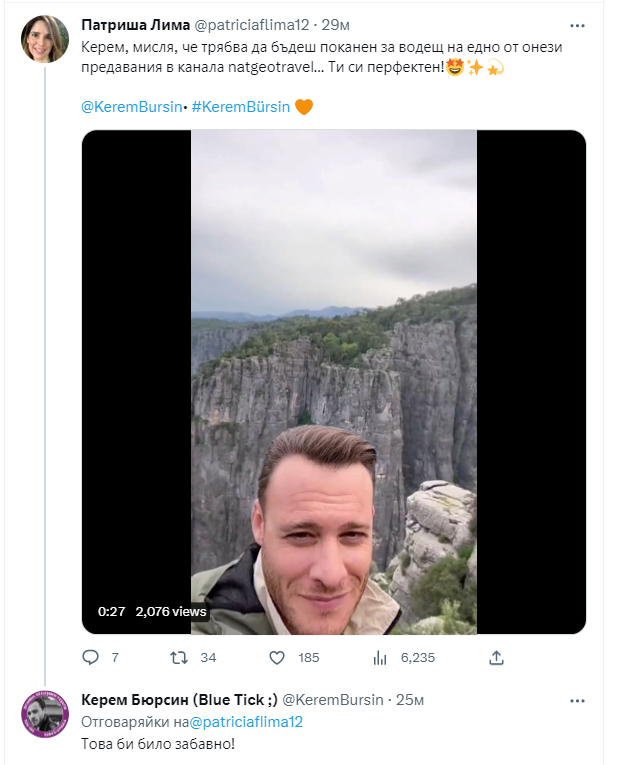
Task: Click @patriciaflima12 after "Отговаряйки на"
Action: point(246,721)
